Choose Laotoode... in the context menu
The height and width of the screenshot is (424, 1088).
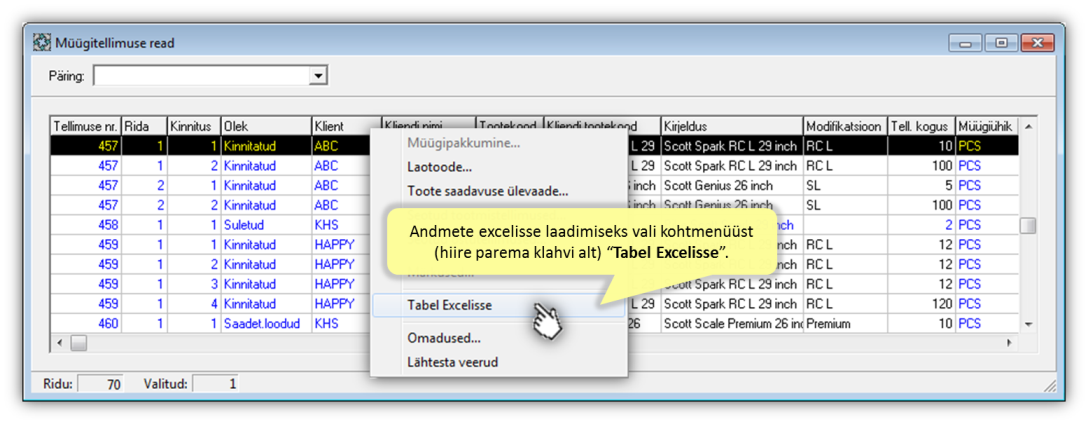click(x=439, y=167)
